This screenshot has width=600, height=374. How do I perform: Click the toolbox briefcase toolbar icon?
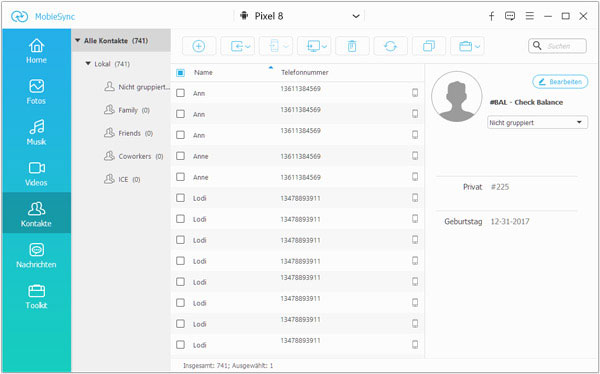(x=465, y=46)
